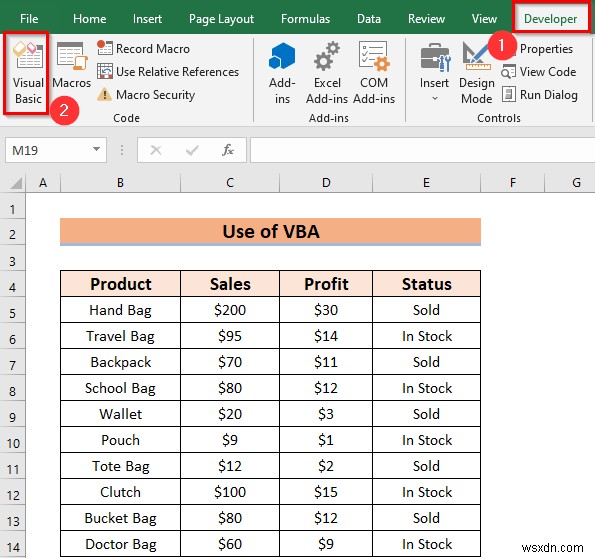Open the Visual Basic editor

[27, 73]
